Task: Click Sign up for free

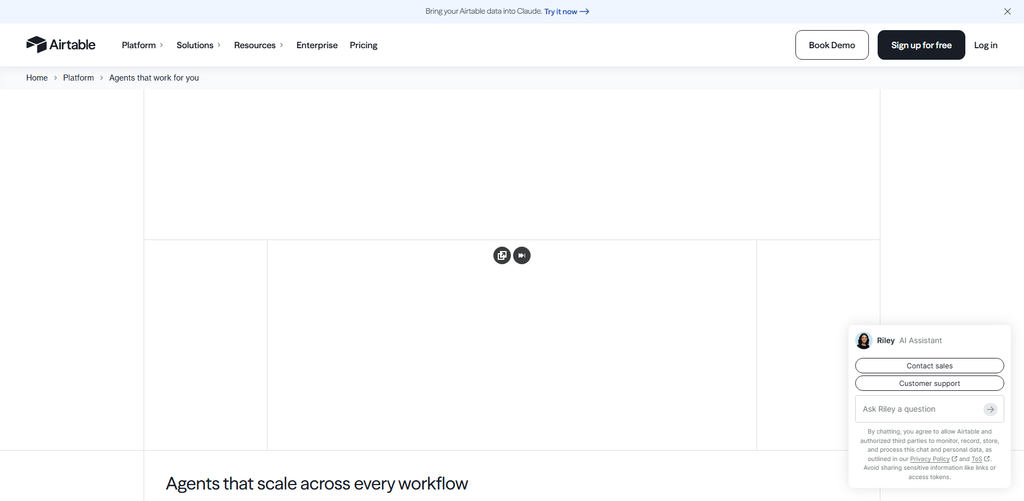Action: 921,45
